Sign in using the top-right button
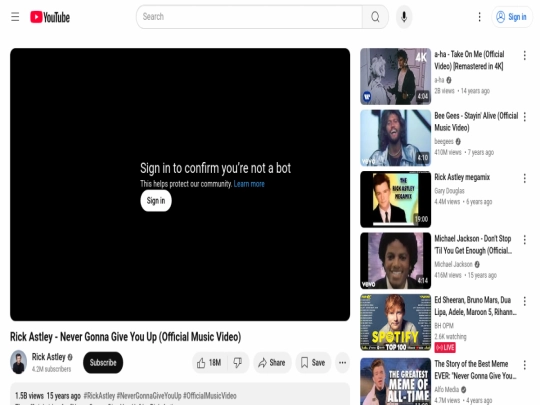This screenshot has height=405, width=540. point(511,17)
